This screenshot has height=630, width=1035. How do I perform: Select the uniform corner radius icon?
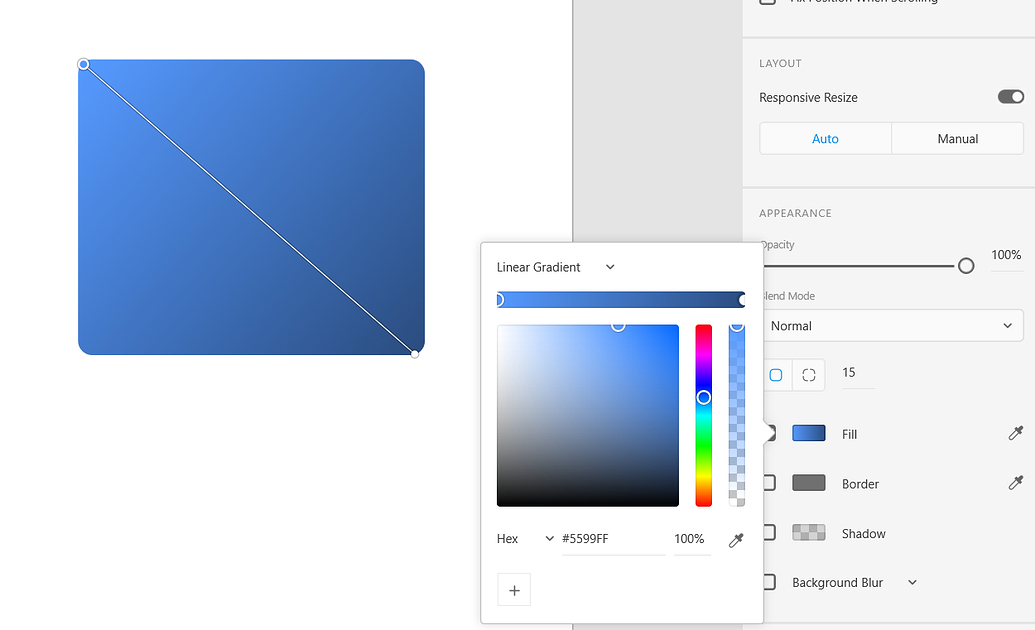(x=776, y=374)
